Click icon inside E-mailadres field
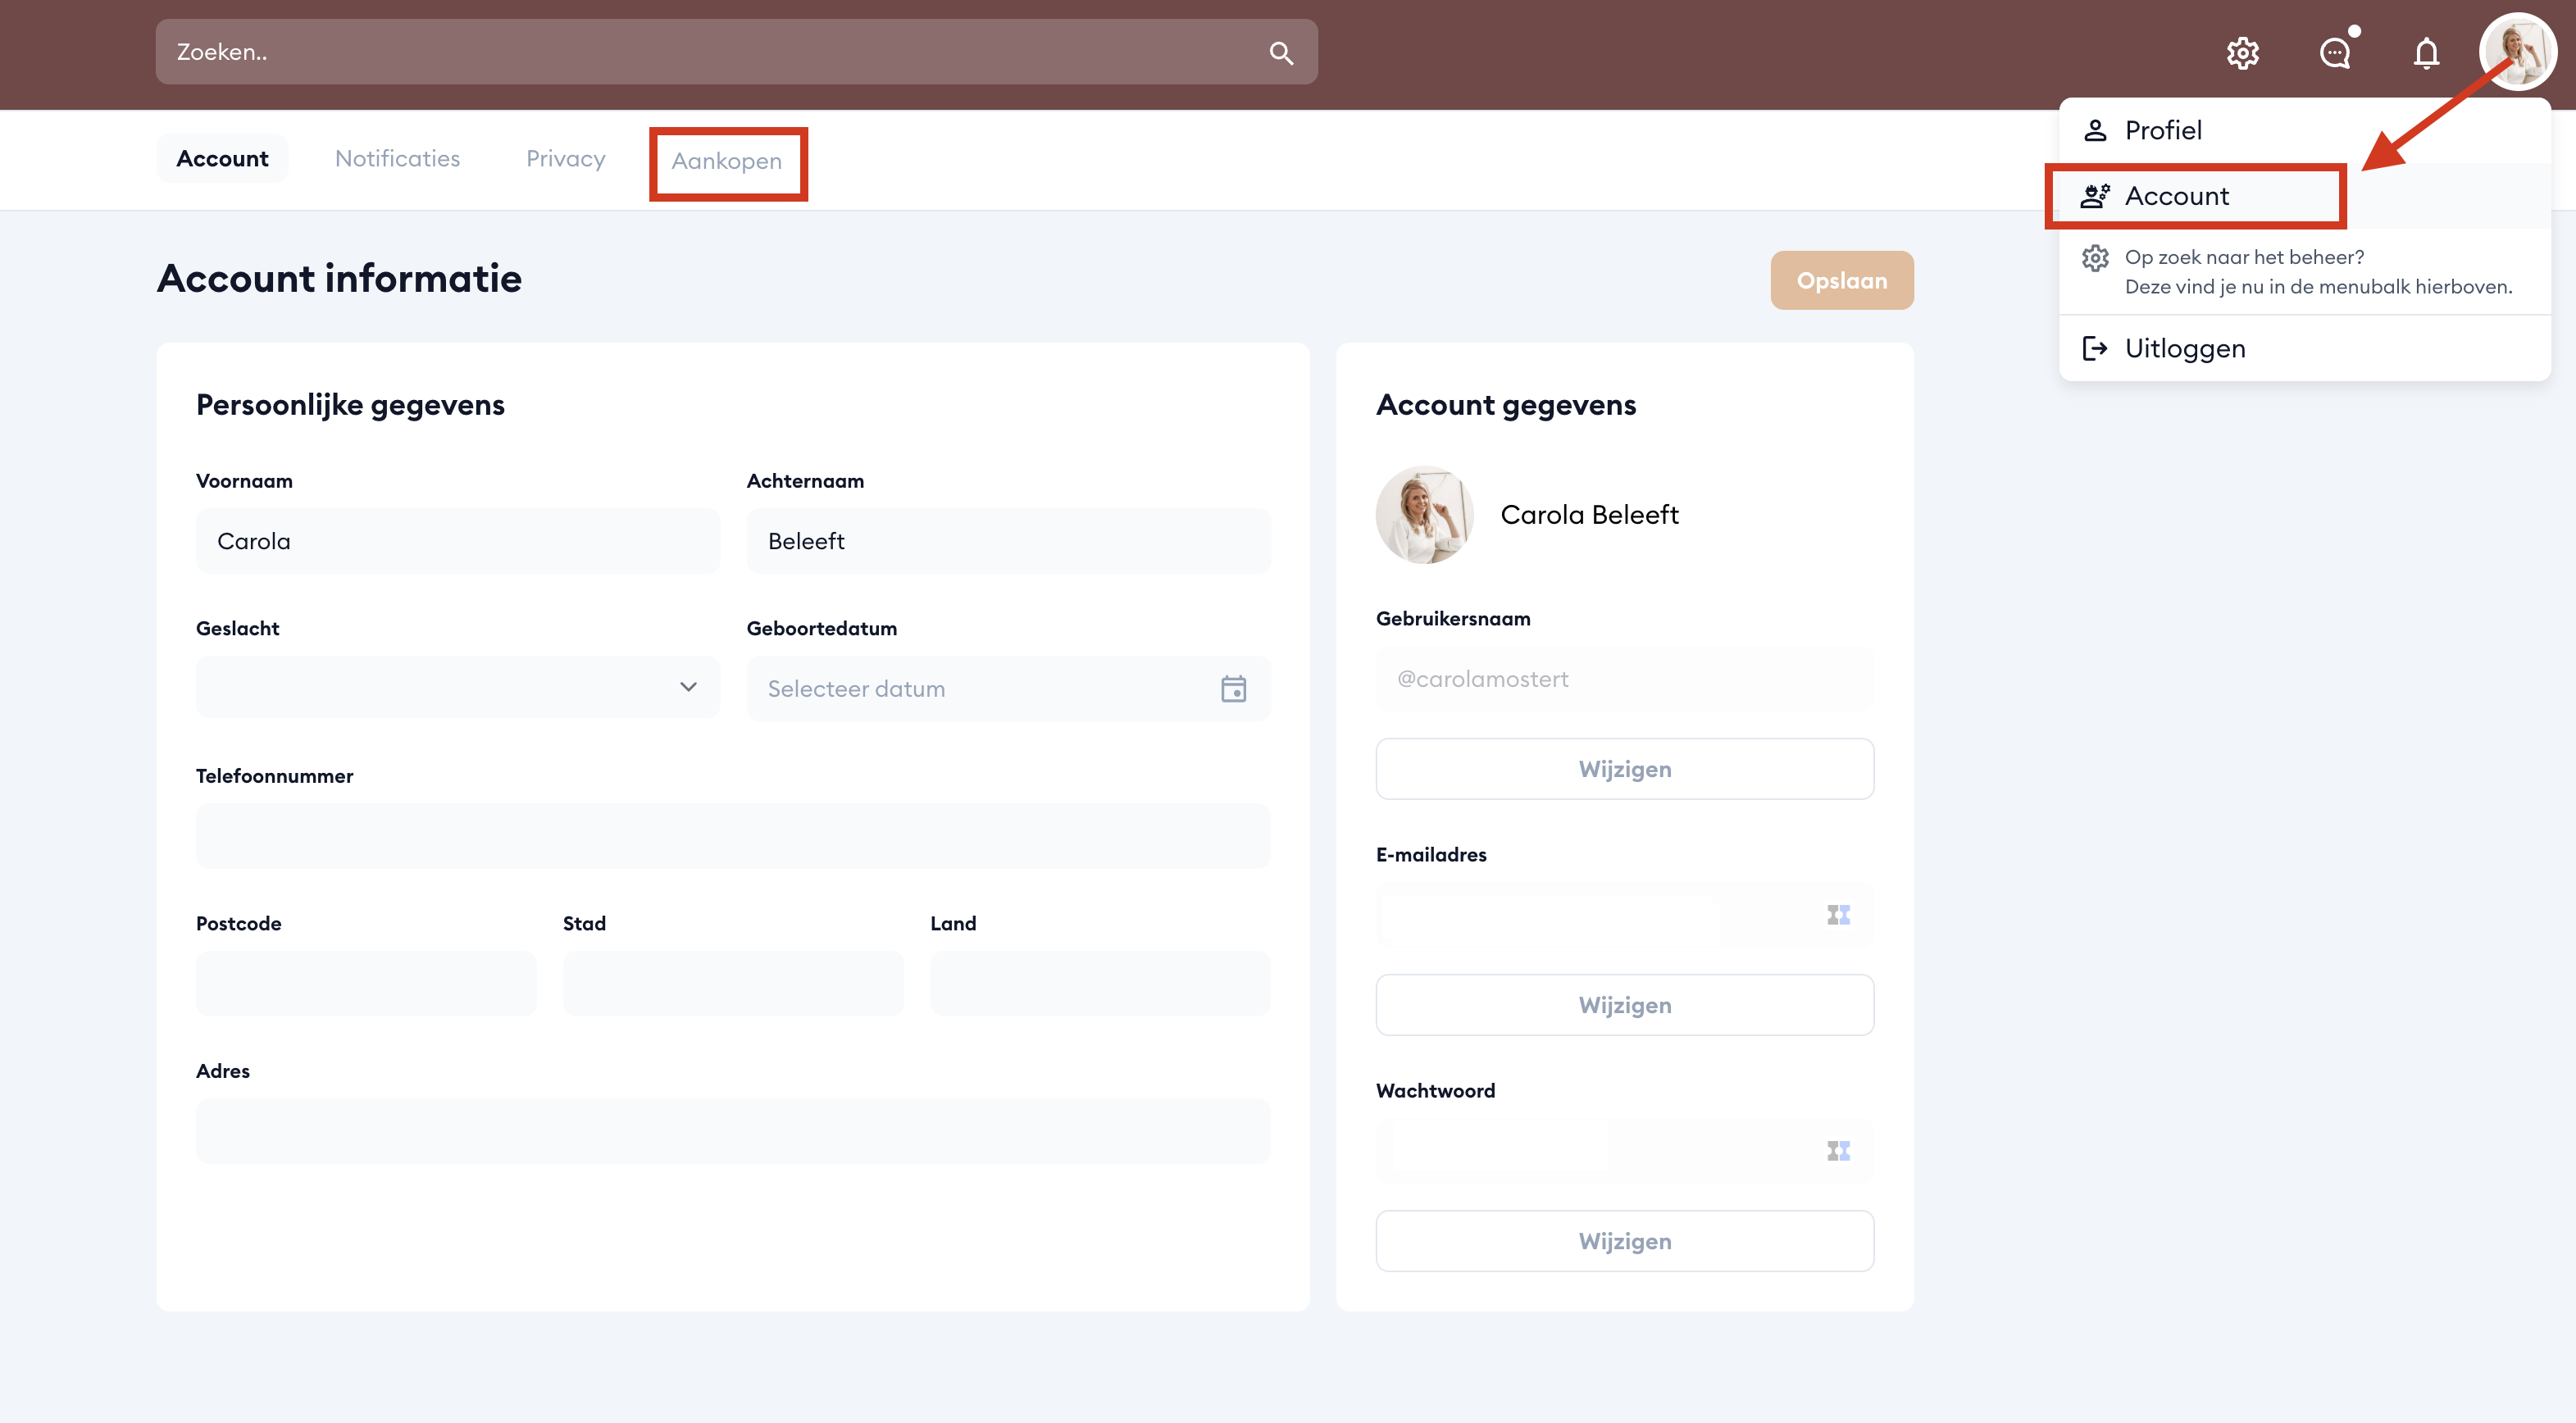This screenshot has height=1423, width=2576. click(x=1838, y=915)
